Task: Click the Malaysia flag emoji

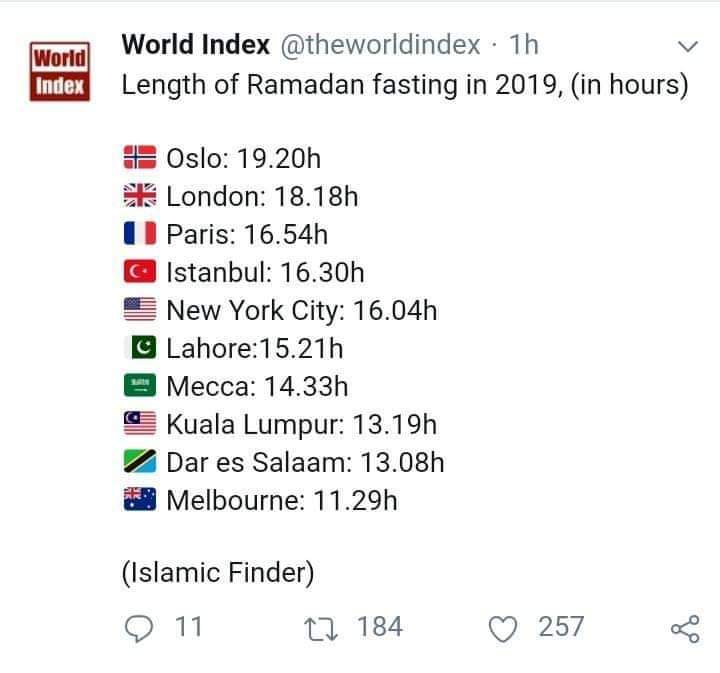Action: 140,423
